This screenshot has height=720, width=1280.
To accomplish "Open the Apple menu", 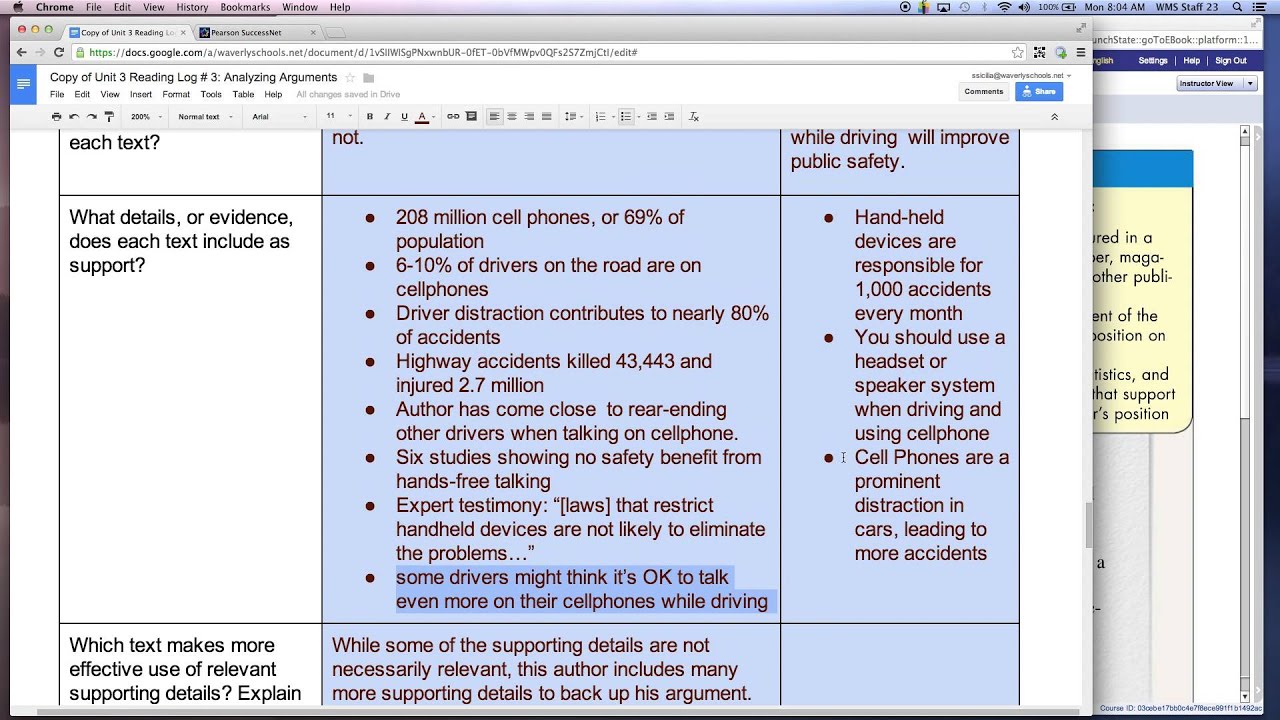I will point(17,7).
